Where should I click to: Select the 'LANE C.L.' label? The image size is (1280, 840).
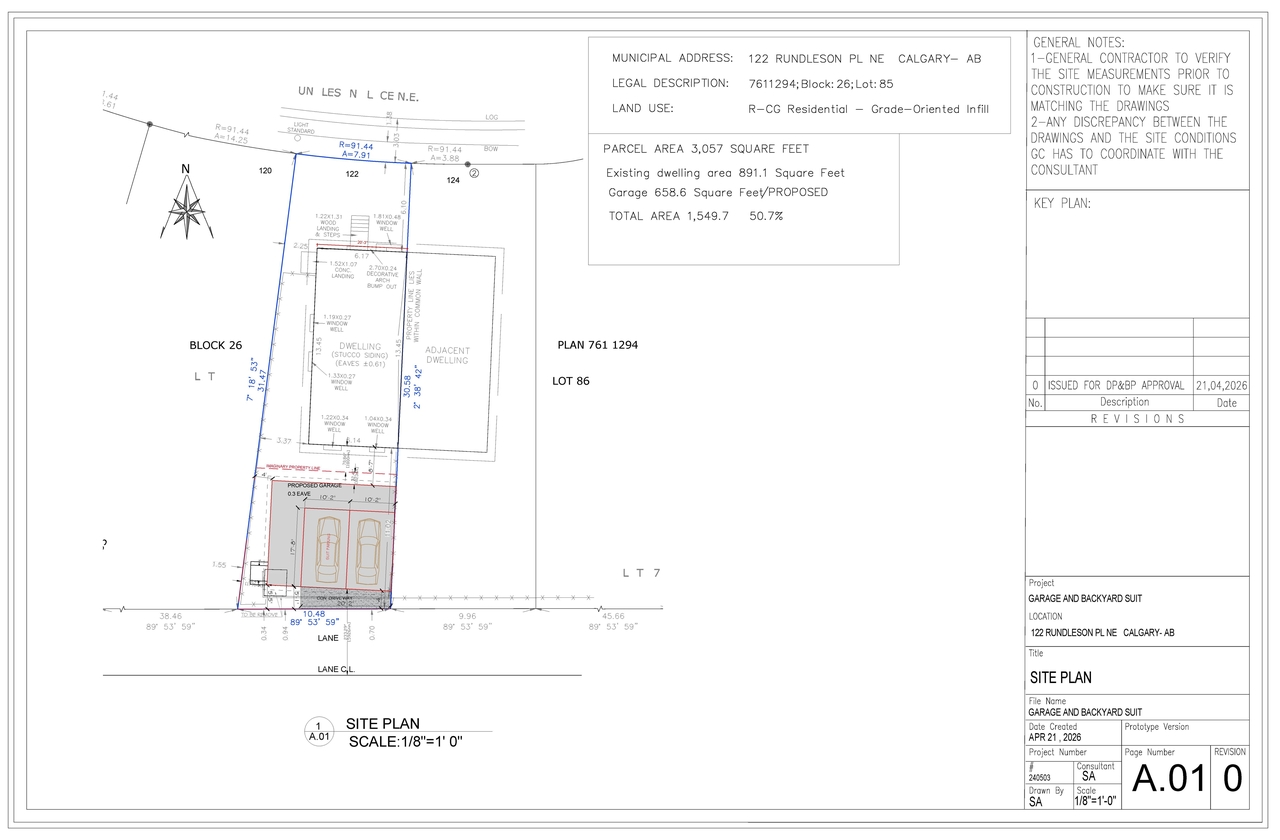click(x=335, y=669)
